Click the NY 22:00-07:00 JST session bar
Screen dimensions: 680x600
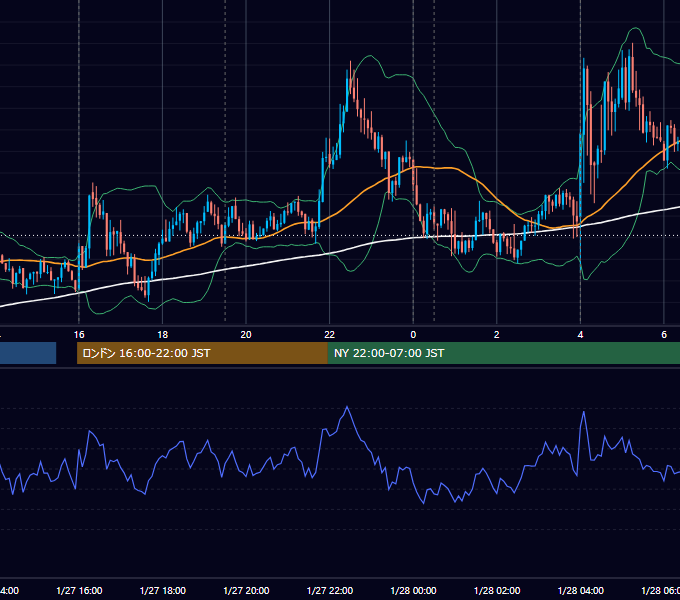(x=503, y=353)
